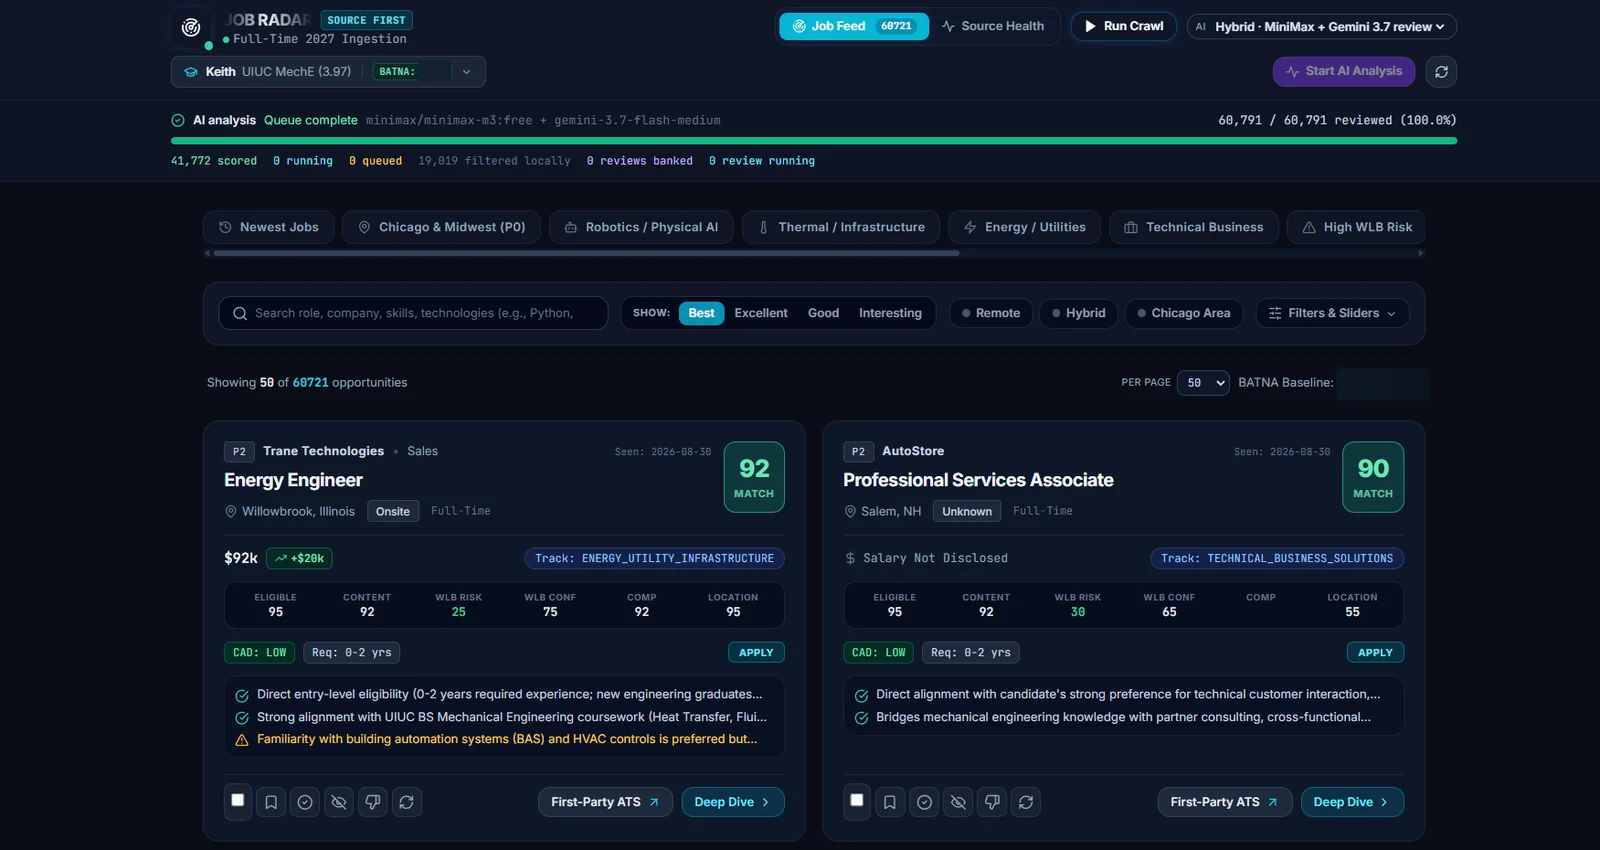This screenshot has height=850, width=1600.
Task: Click the dollar icon by Salary Not Disclosed
Action: tap(850, 558)
